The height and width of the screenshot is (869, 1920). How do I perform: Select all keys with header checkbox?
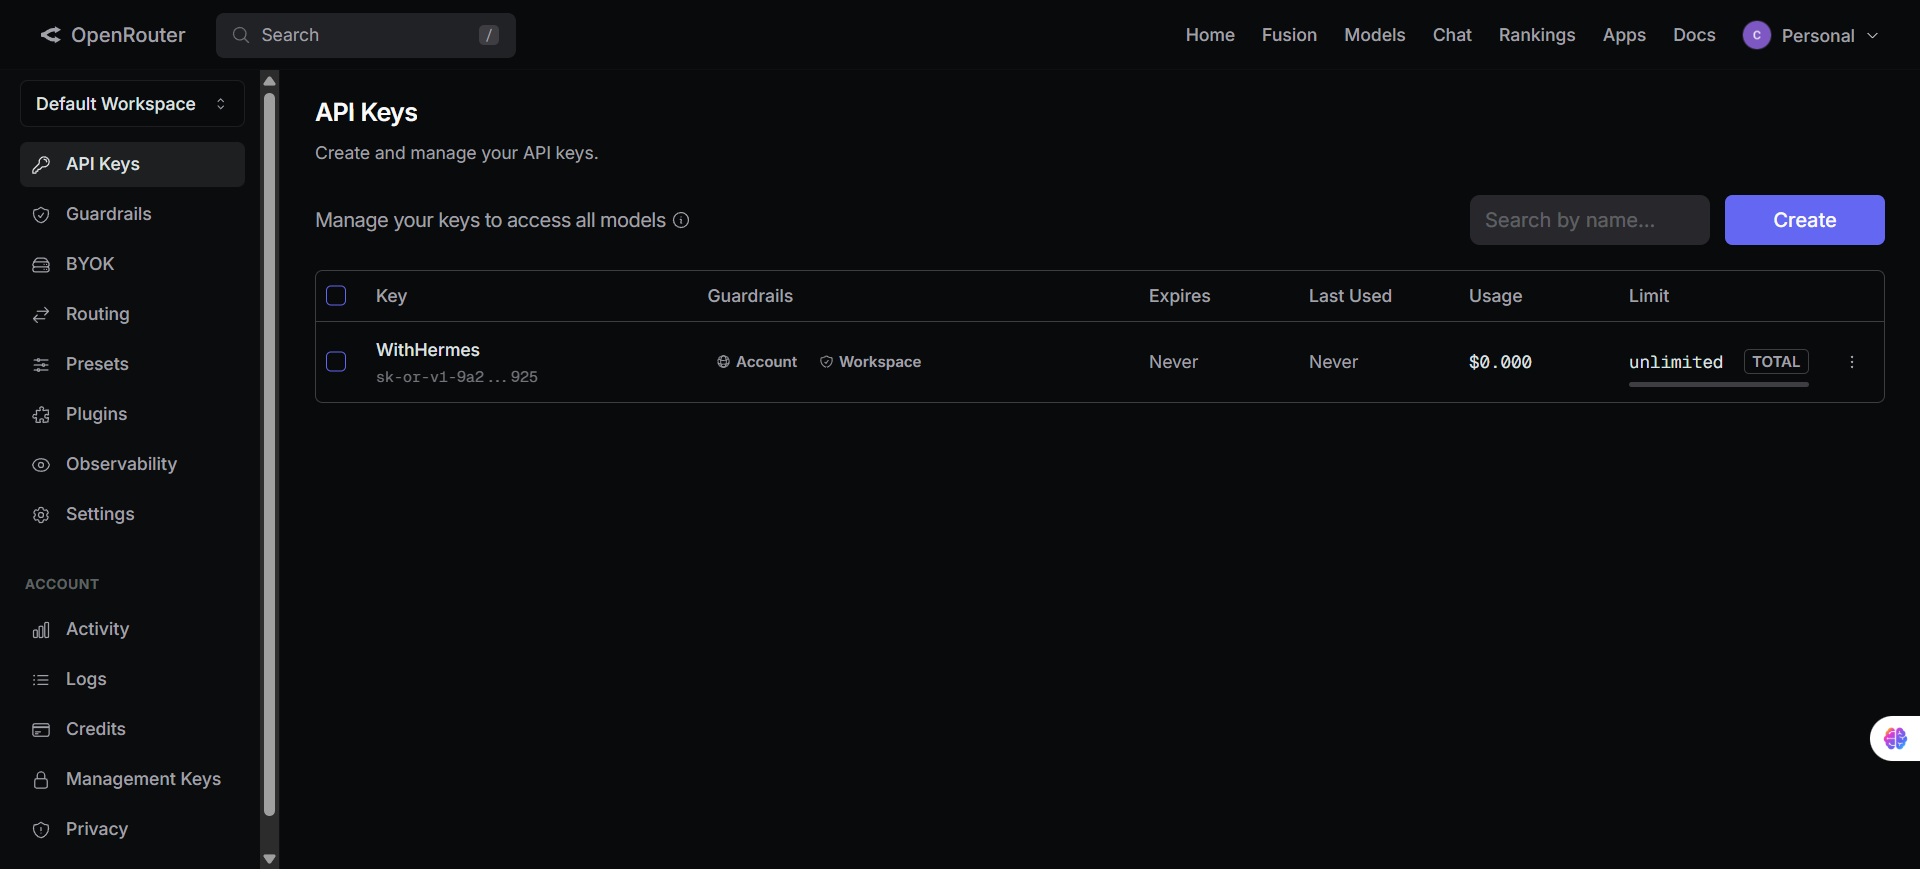click(x=336, y=296)
